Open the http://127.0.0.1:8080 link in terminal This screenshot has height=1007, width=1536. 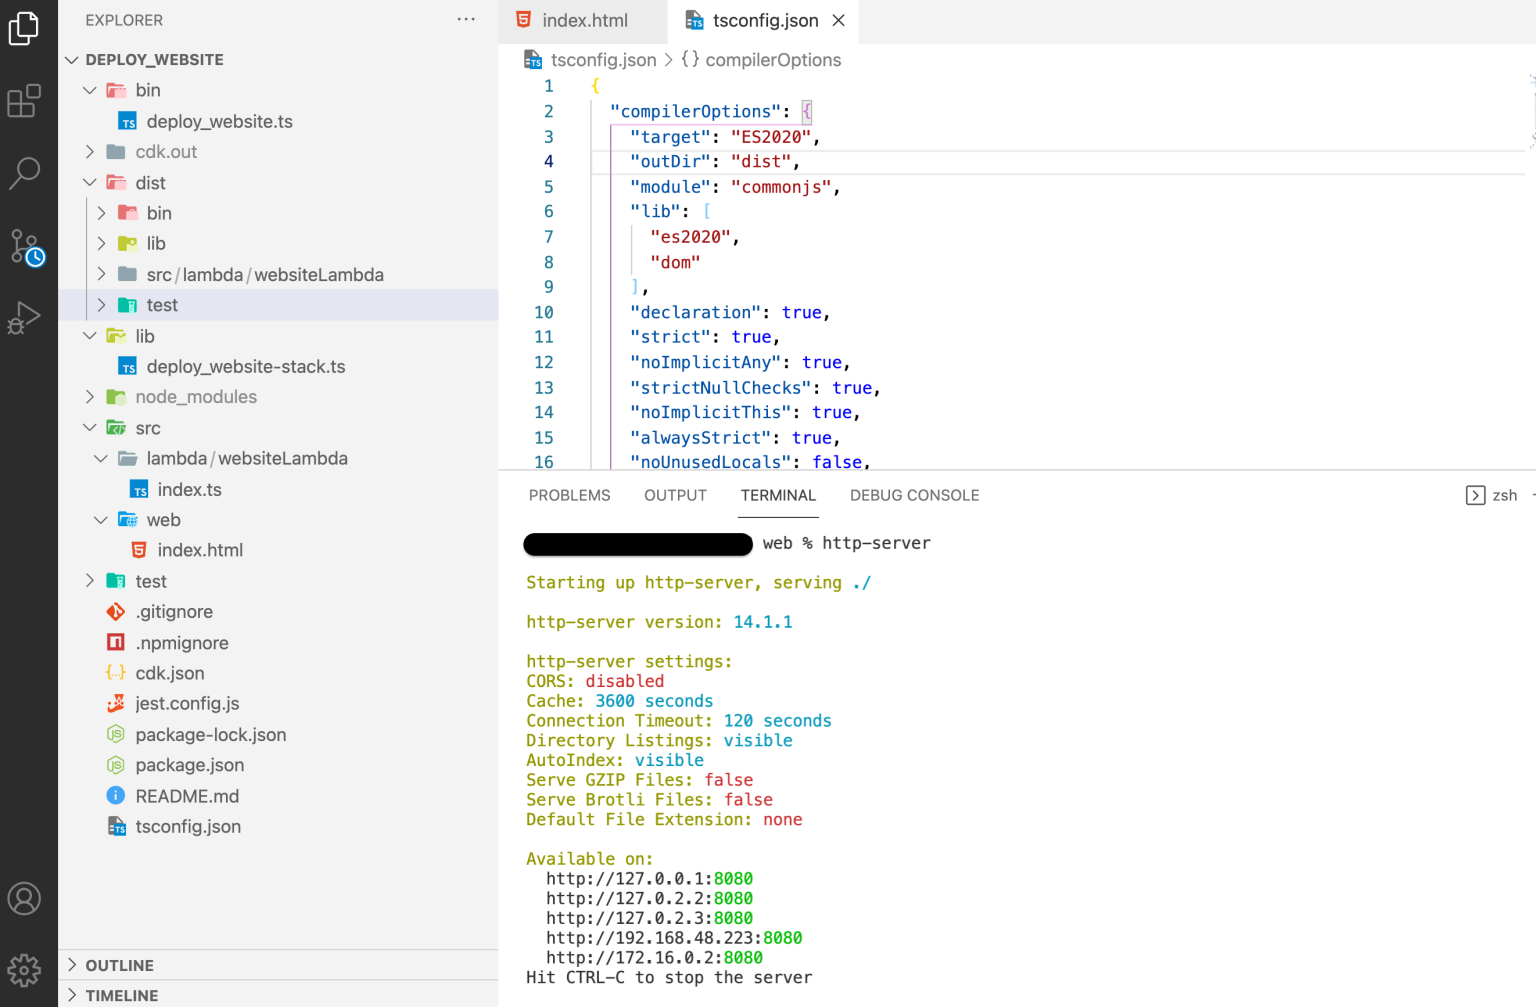[x=649, y=878]
